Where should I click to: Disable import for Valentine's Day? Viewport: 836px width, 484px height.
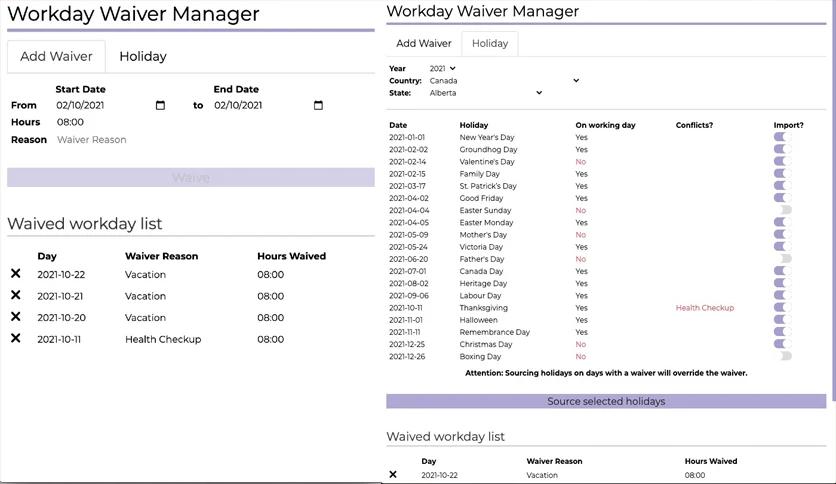(783, 162)
